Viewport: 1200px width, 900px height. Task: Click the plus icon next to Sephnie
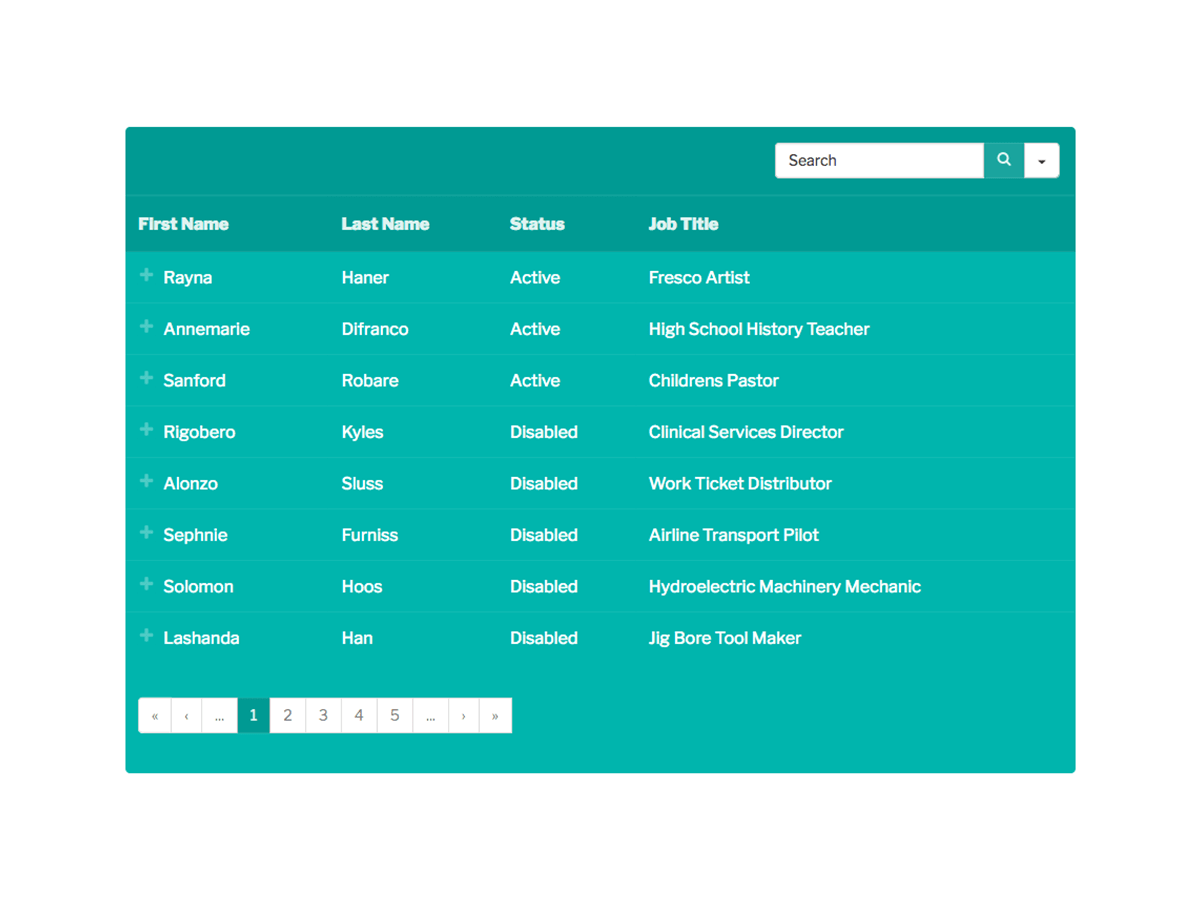pyautogui.click(x=146, y=533)
